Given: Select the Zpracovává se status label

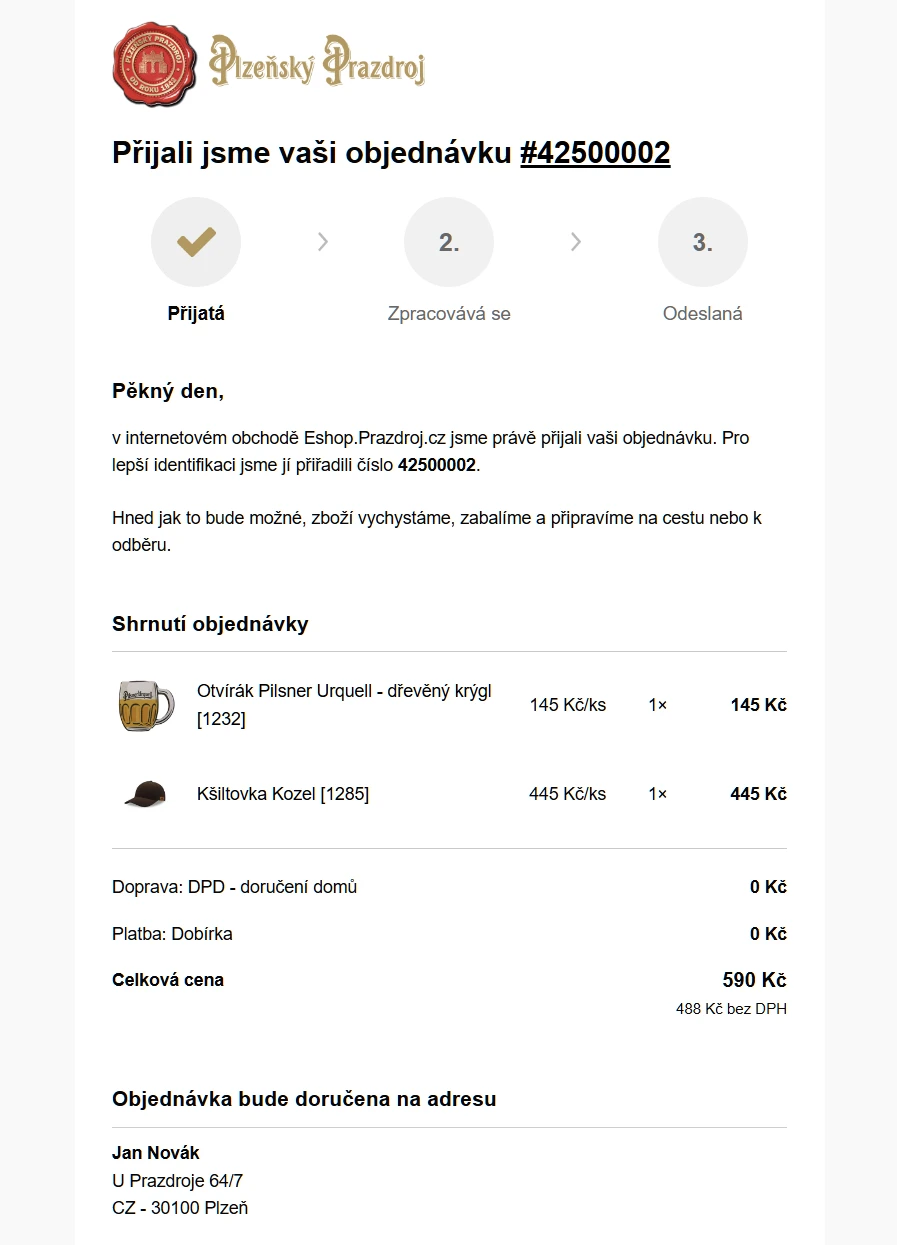Looking at the screenshot, I should click(449, 314).
